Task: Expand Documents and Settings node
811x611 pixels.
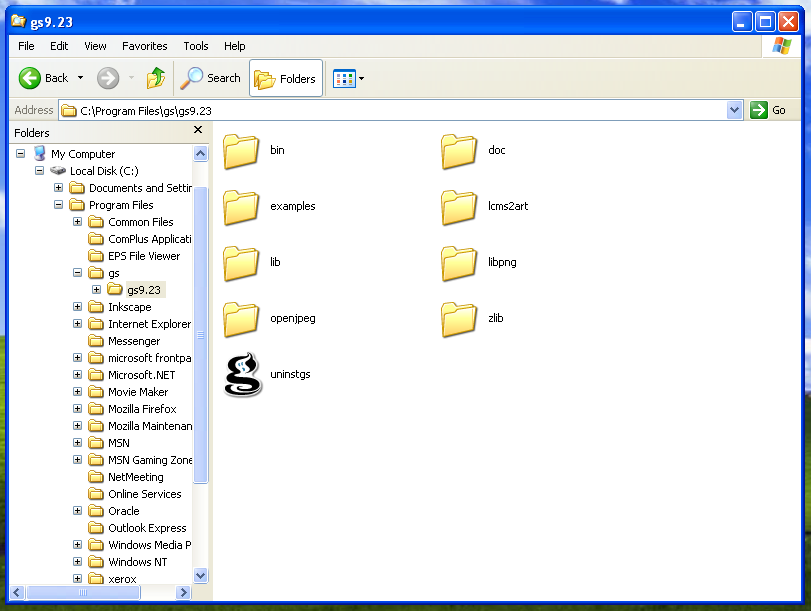Action: click(x=58, y=188)
